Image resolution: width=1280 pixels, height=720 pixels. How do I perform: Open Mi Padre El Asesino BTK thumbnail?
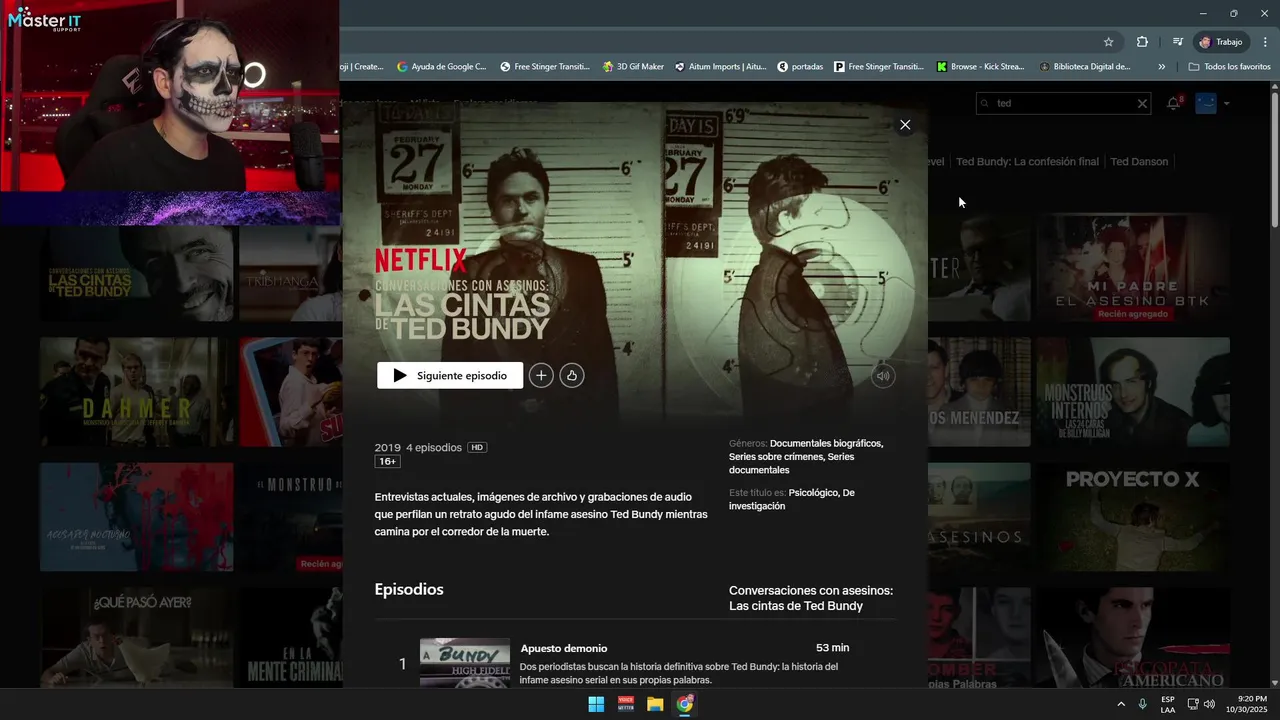pyautogui.click(x=1133, y=267)
